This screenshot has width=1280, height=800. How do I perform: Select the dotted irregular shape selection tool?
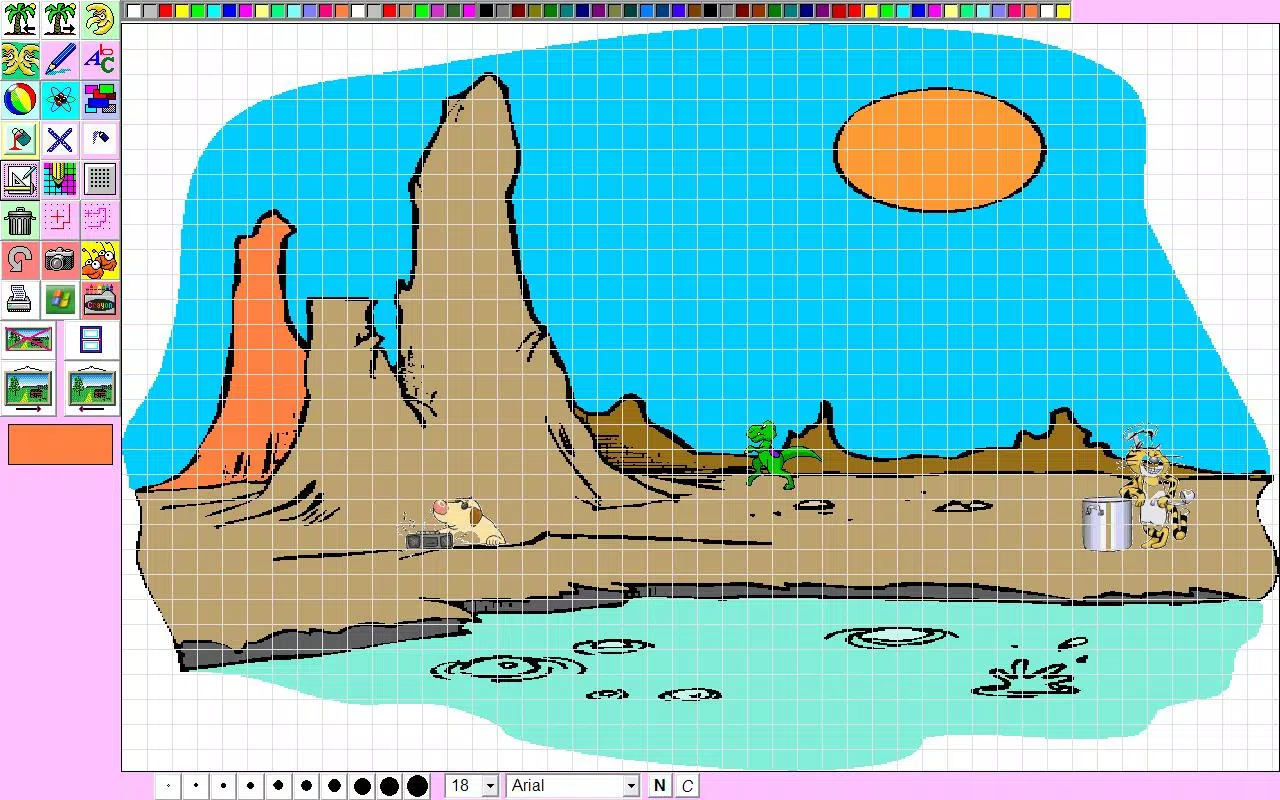99,219
